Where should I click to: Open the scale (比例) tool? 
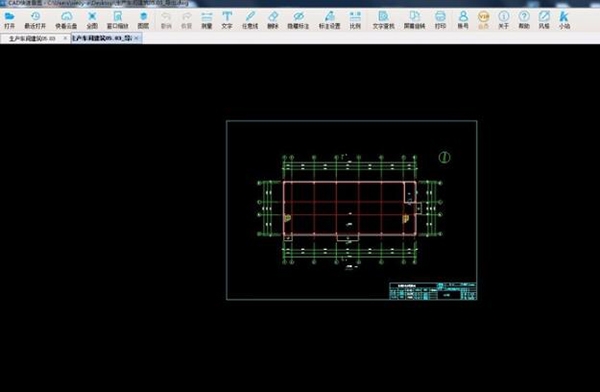(x=355, y=20)
